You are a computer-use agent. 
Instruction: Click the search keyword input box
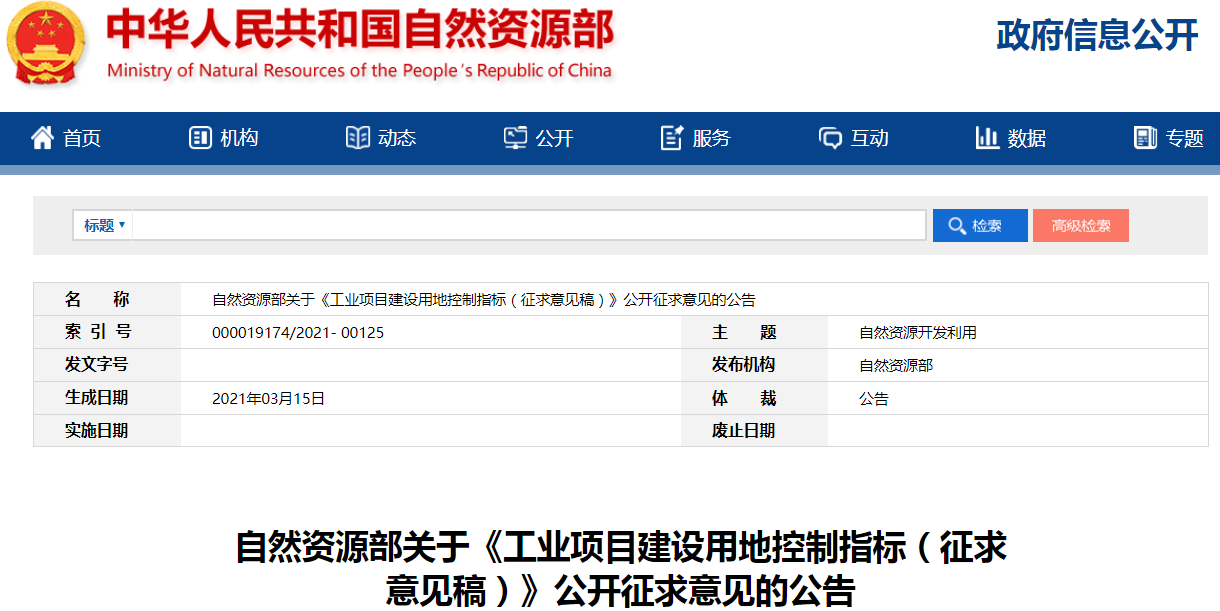528,226
